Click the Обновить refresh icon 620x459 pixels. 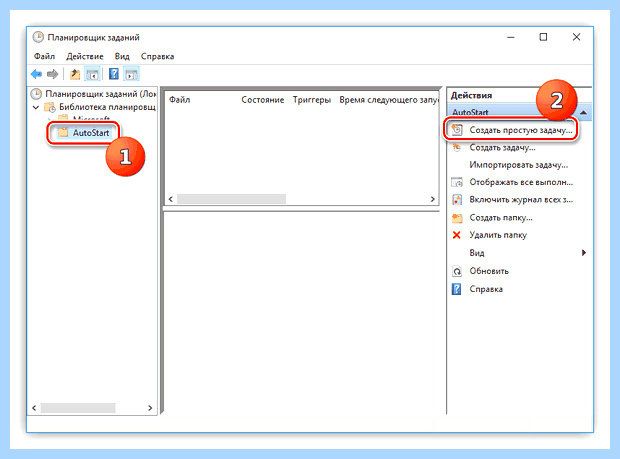point(457,271)
